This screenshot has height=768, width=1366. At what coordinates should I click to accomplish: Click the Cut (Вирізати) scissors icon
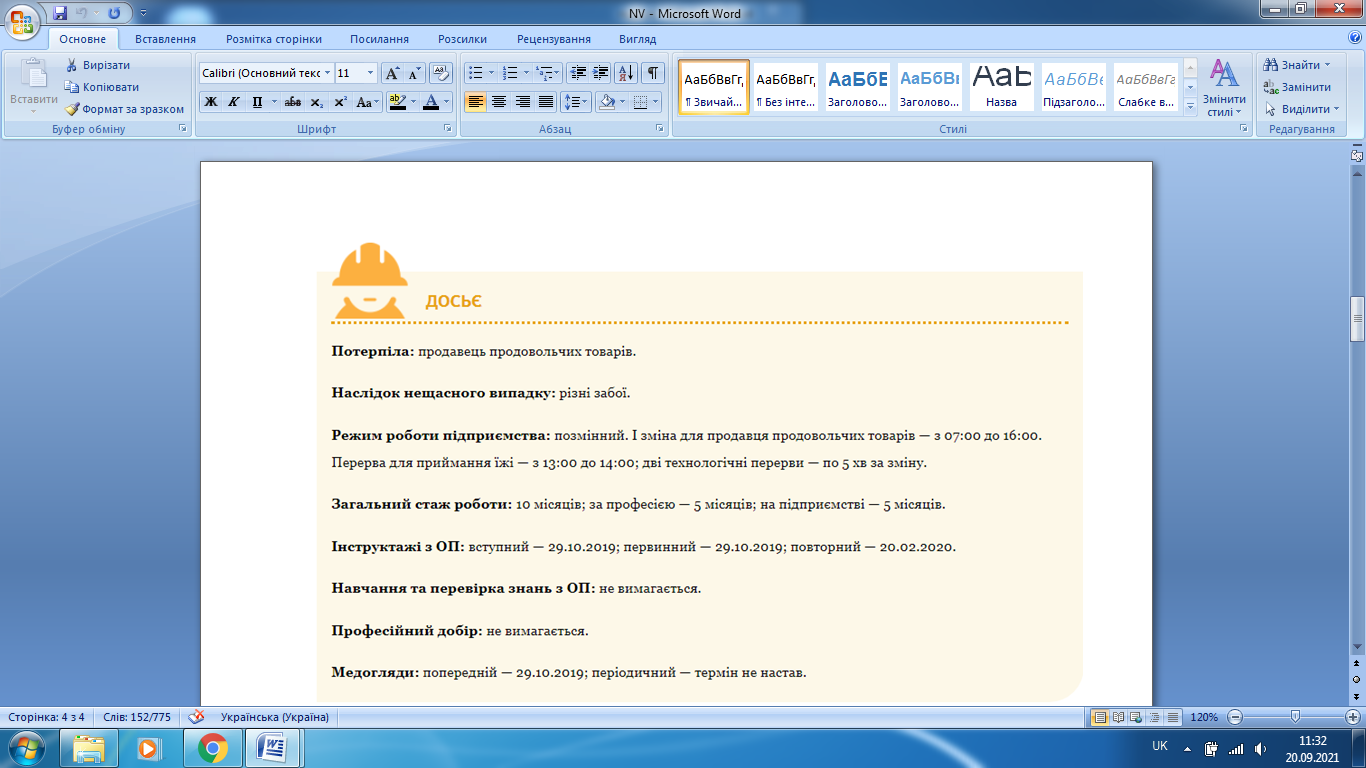pos(72,65)
